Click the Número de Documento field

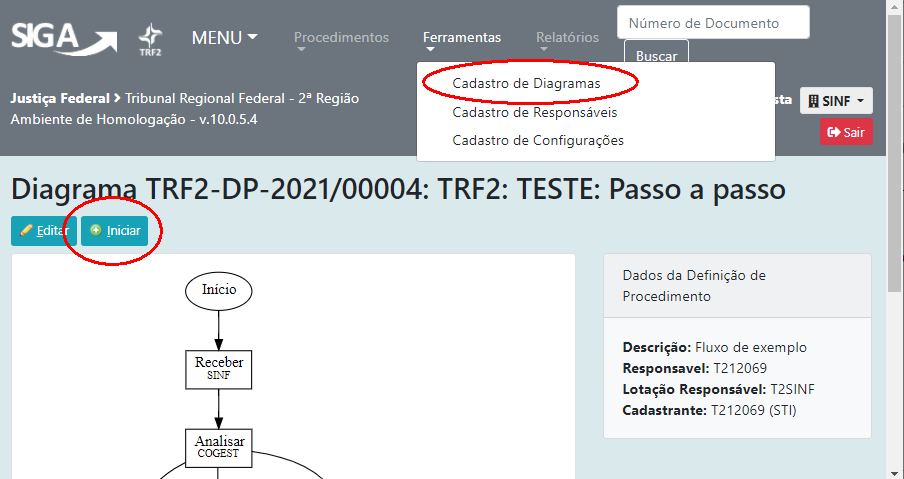(x=712, y=23)
